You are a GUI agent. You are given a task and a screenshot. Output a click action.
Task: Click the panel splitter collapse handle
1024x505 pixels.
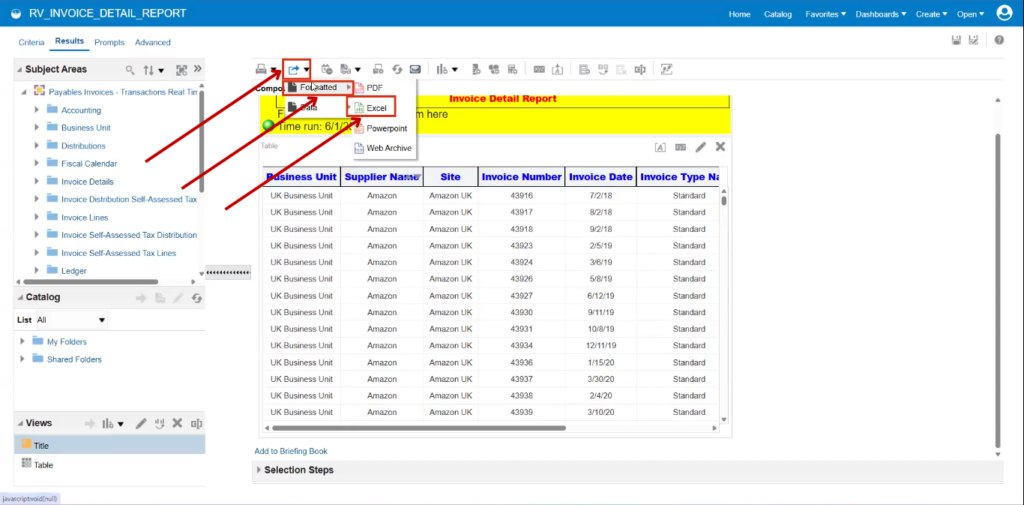(x=228, y=272)
